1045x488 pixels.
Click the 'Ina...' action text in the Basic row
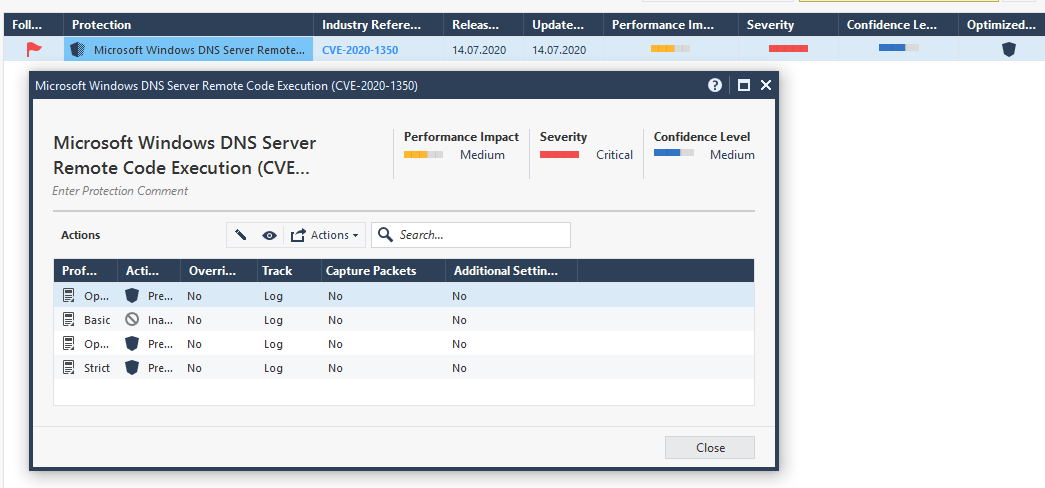coord(161,320)
